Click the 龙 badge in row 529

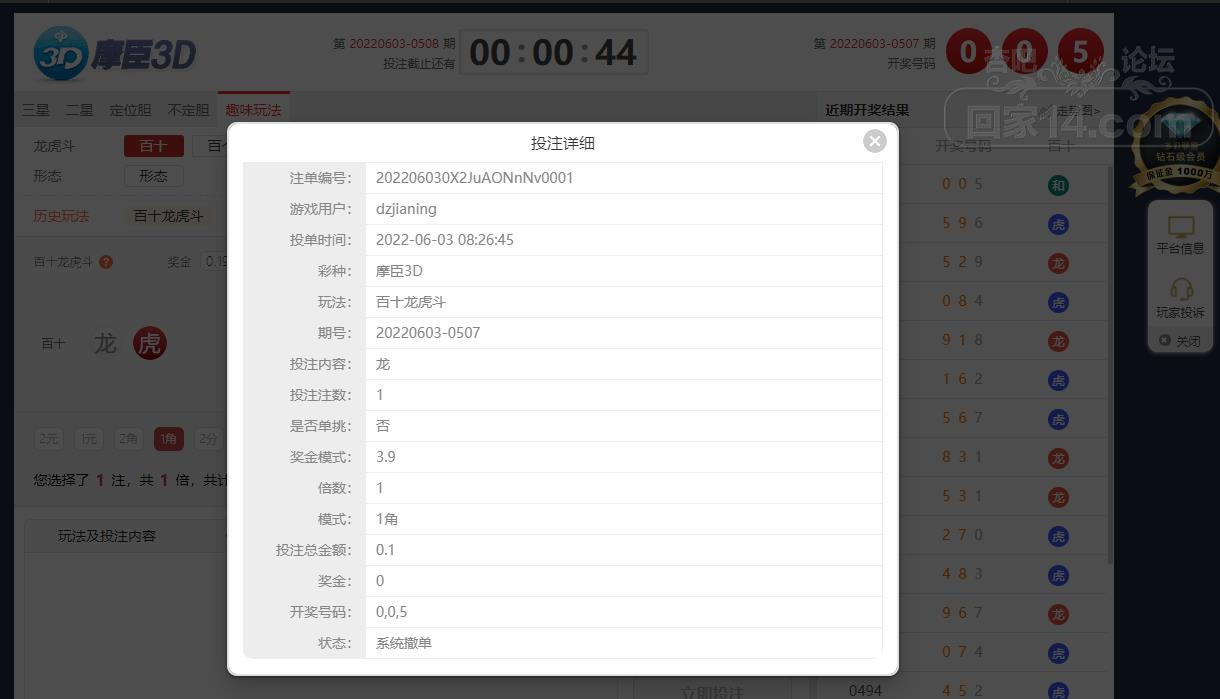pos(1058,263)
